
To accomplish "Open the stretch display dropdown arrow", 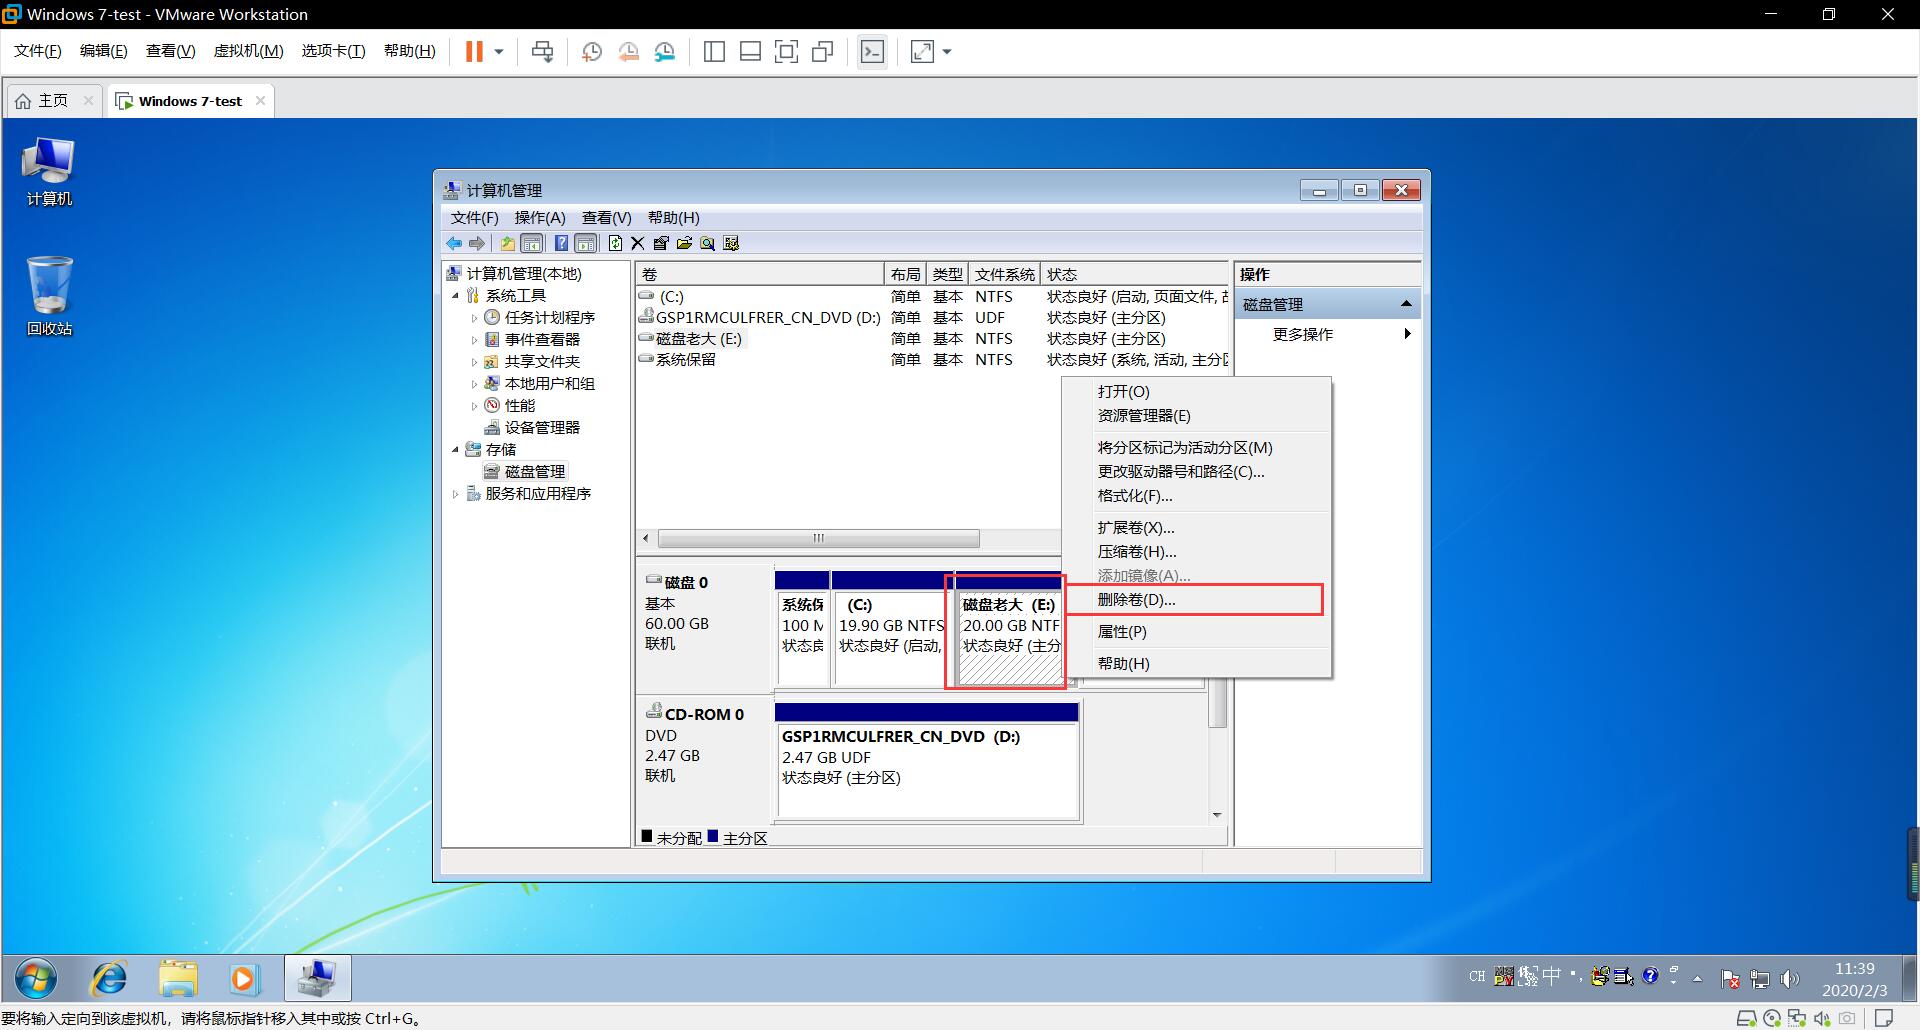I will click(947, 51).
